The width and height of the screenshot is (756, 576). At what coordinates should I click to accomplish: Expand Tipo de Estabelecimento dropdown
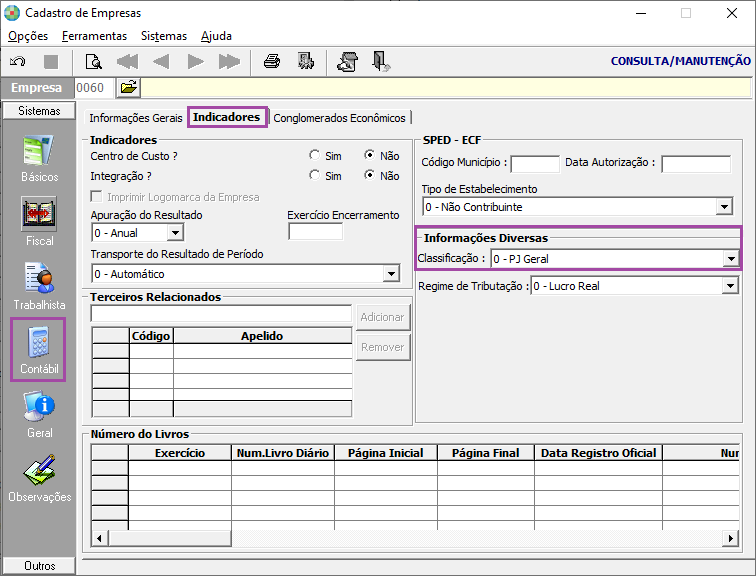point(724,207)
